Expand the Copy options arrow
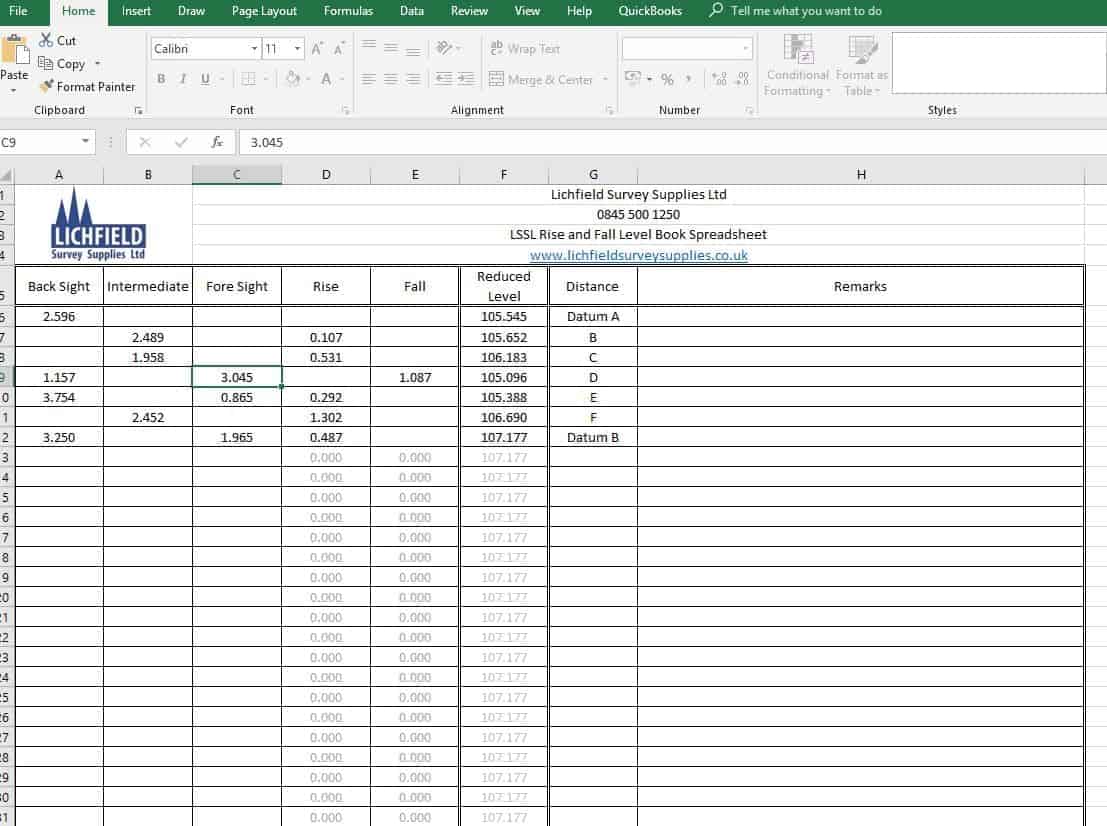 [x=97, y=64]
